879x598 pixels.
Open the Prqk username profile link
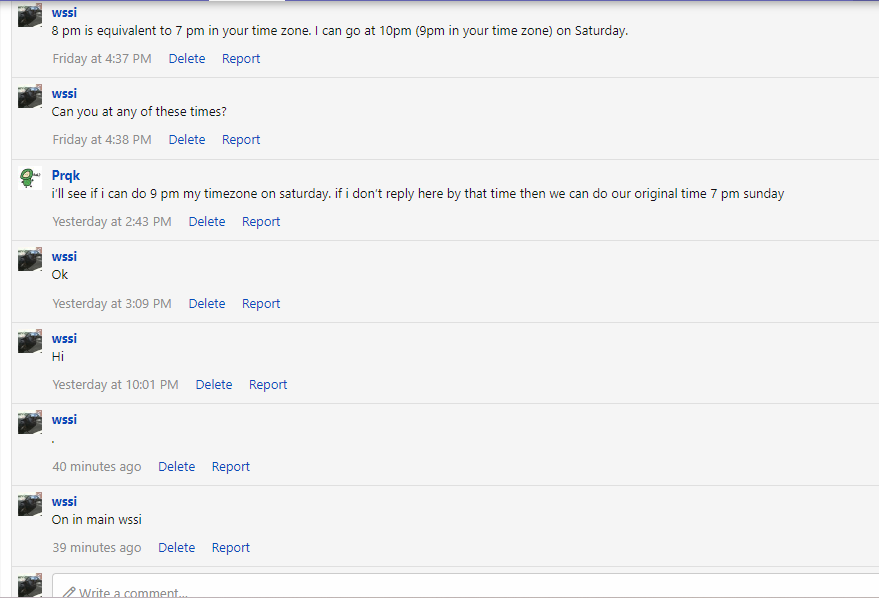66,175
